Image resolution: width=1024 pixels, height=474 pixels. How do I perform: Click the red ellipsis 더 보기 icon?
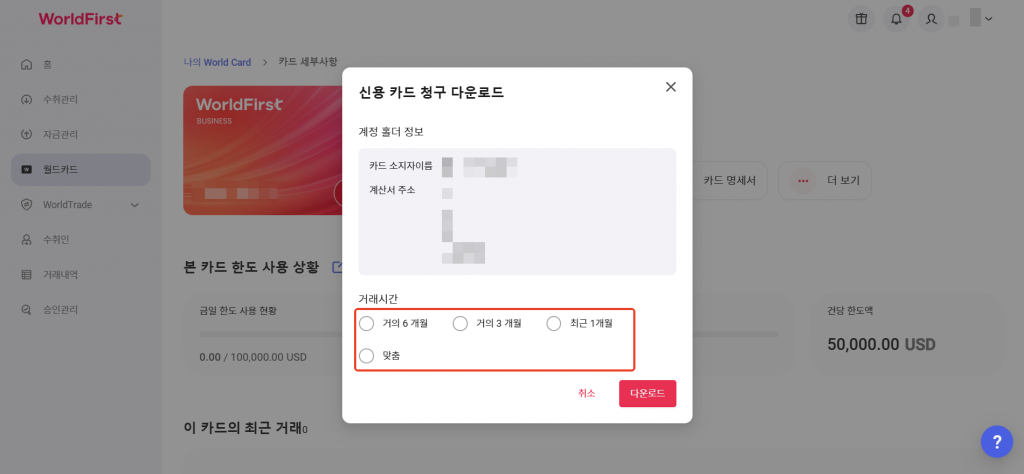click(803, 181)
